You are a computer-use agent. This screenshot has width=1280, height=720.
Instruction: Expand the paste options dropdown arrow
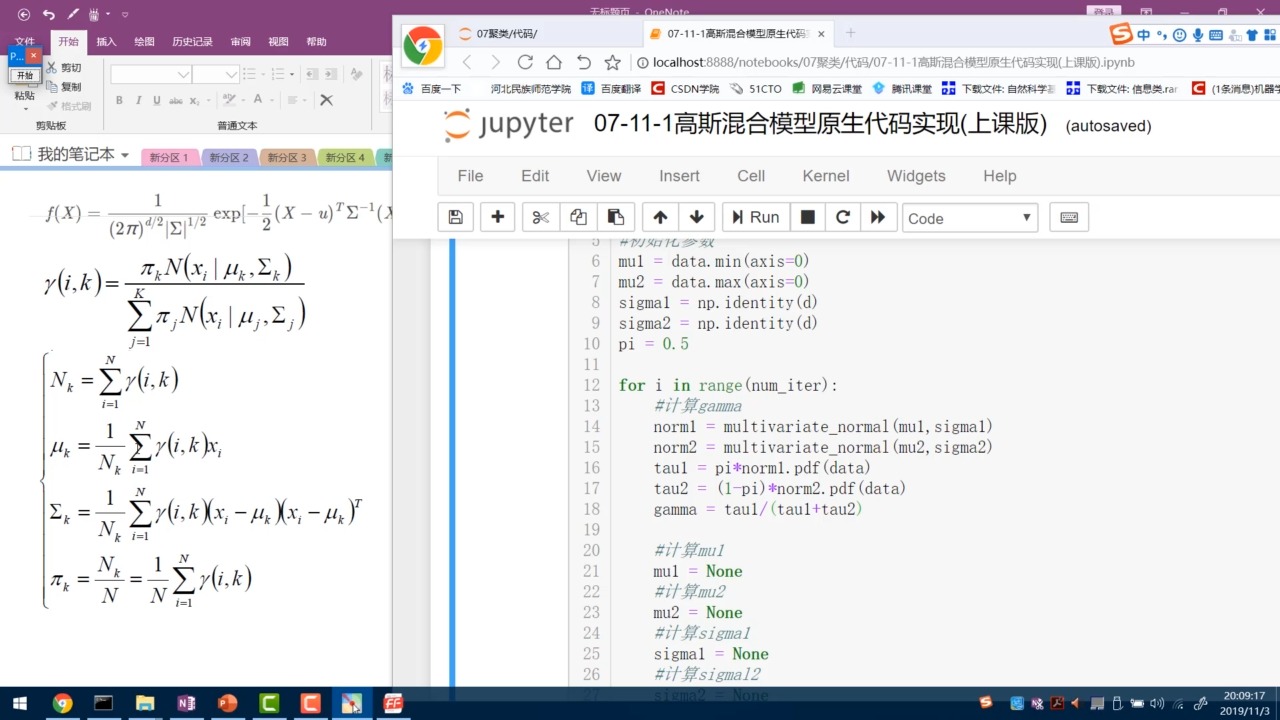pos(25,108)
